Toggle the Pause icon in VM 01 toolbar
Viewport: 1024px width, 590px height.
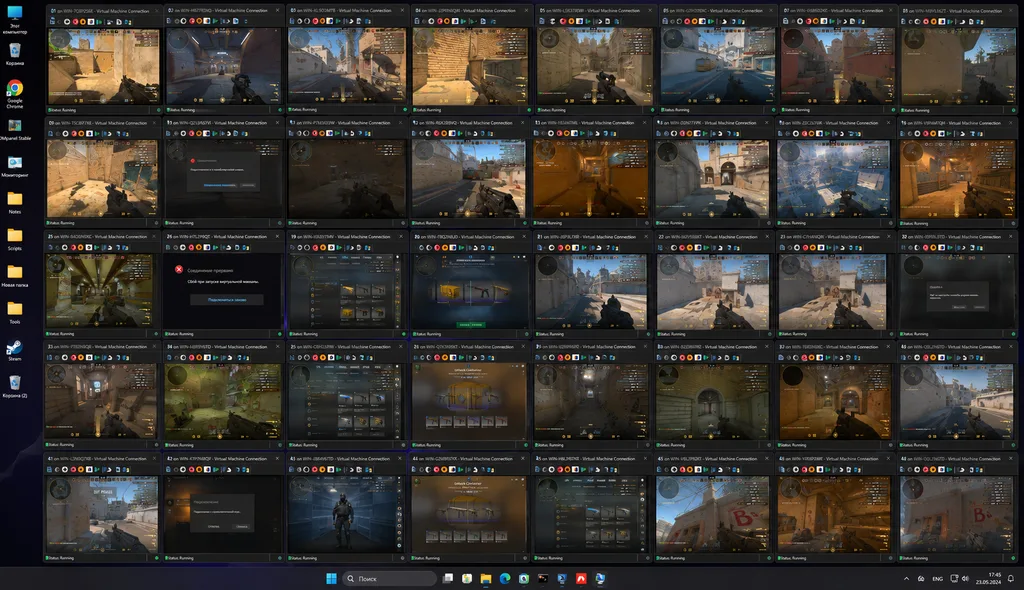click(x=91, y=22)
